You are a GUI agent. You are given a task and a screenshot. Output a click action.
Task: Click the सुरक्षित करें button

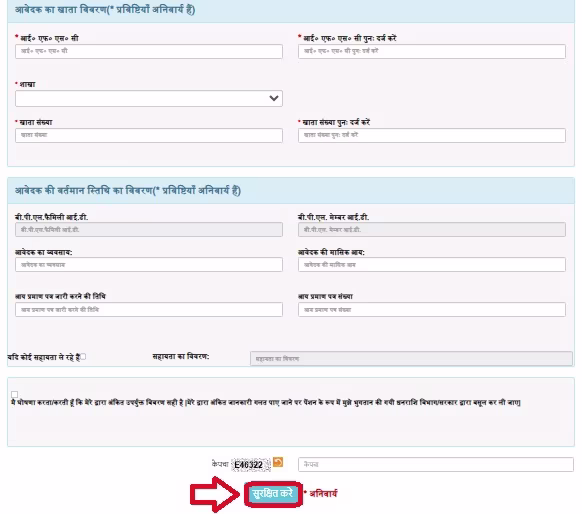(273, 494)
